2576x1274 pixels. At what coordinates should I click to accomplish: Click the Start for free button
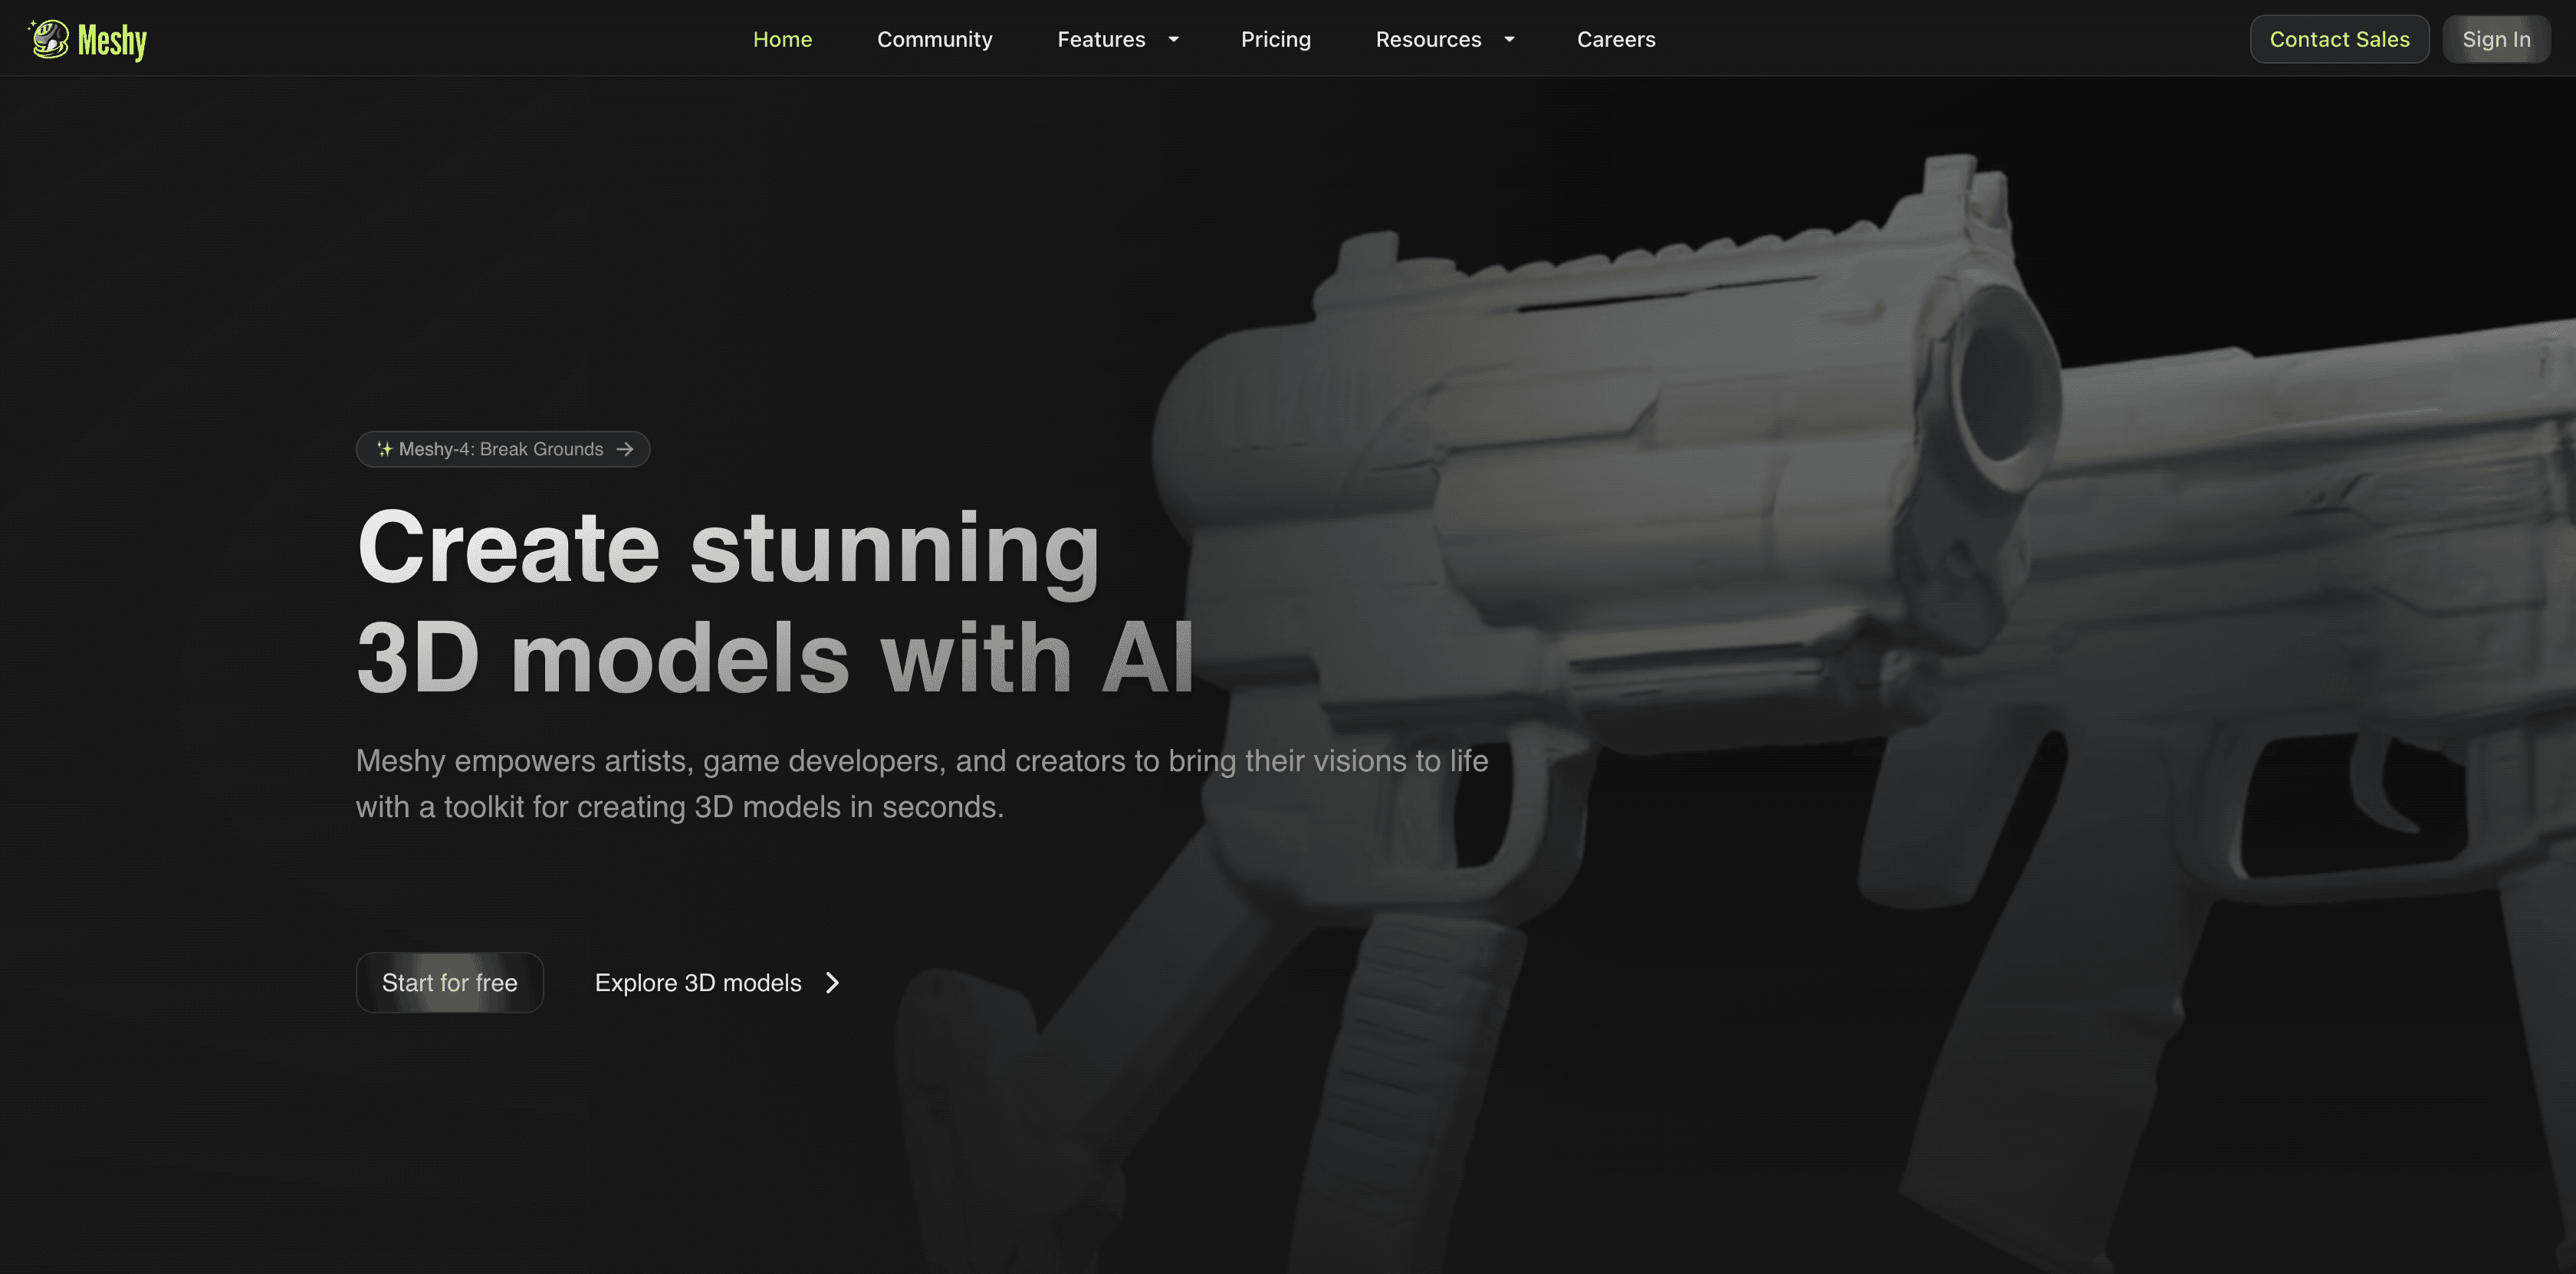tap(449, 980)
